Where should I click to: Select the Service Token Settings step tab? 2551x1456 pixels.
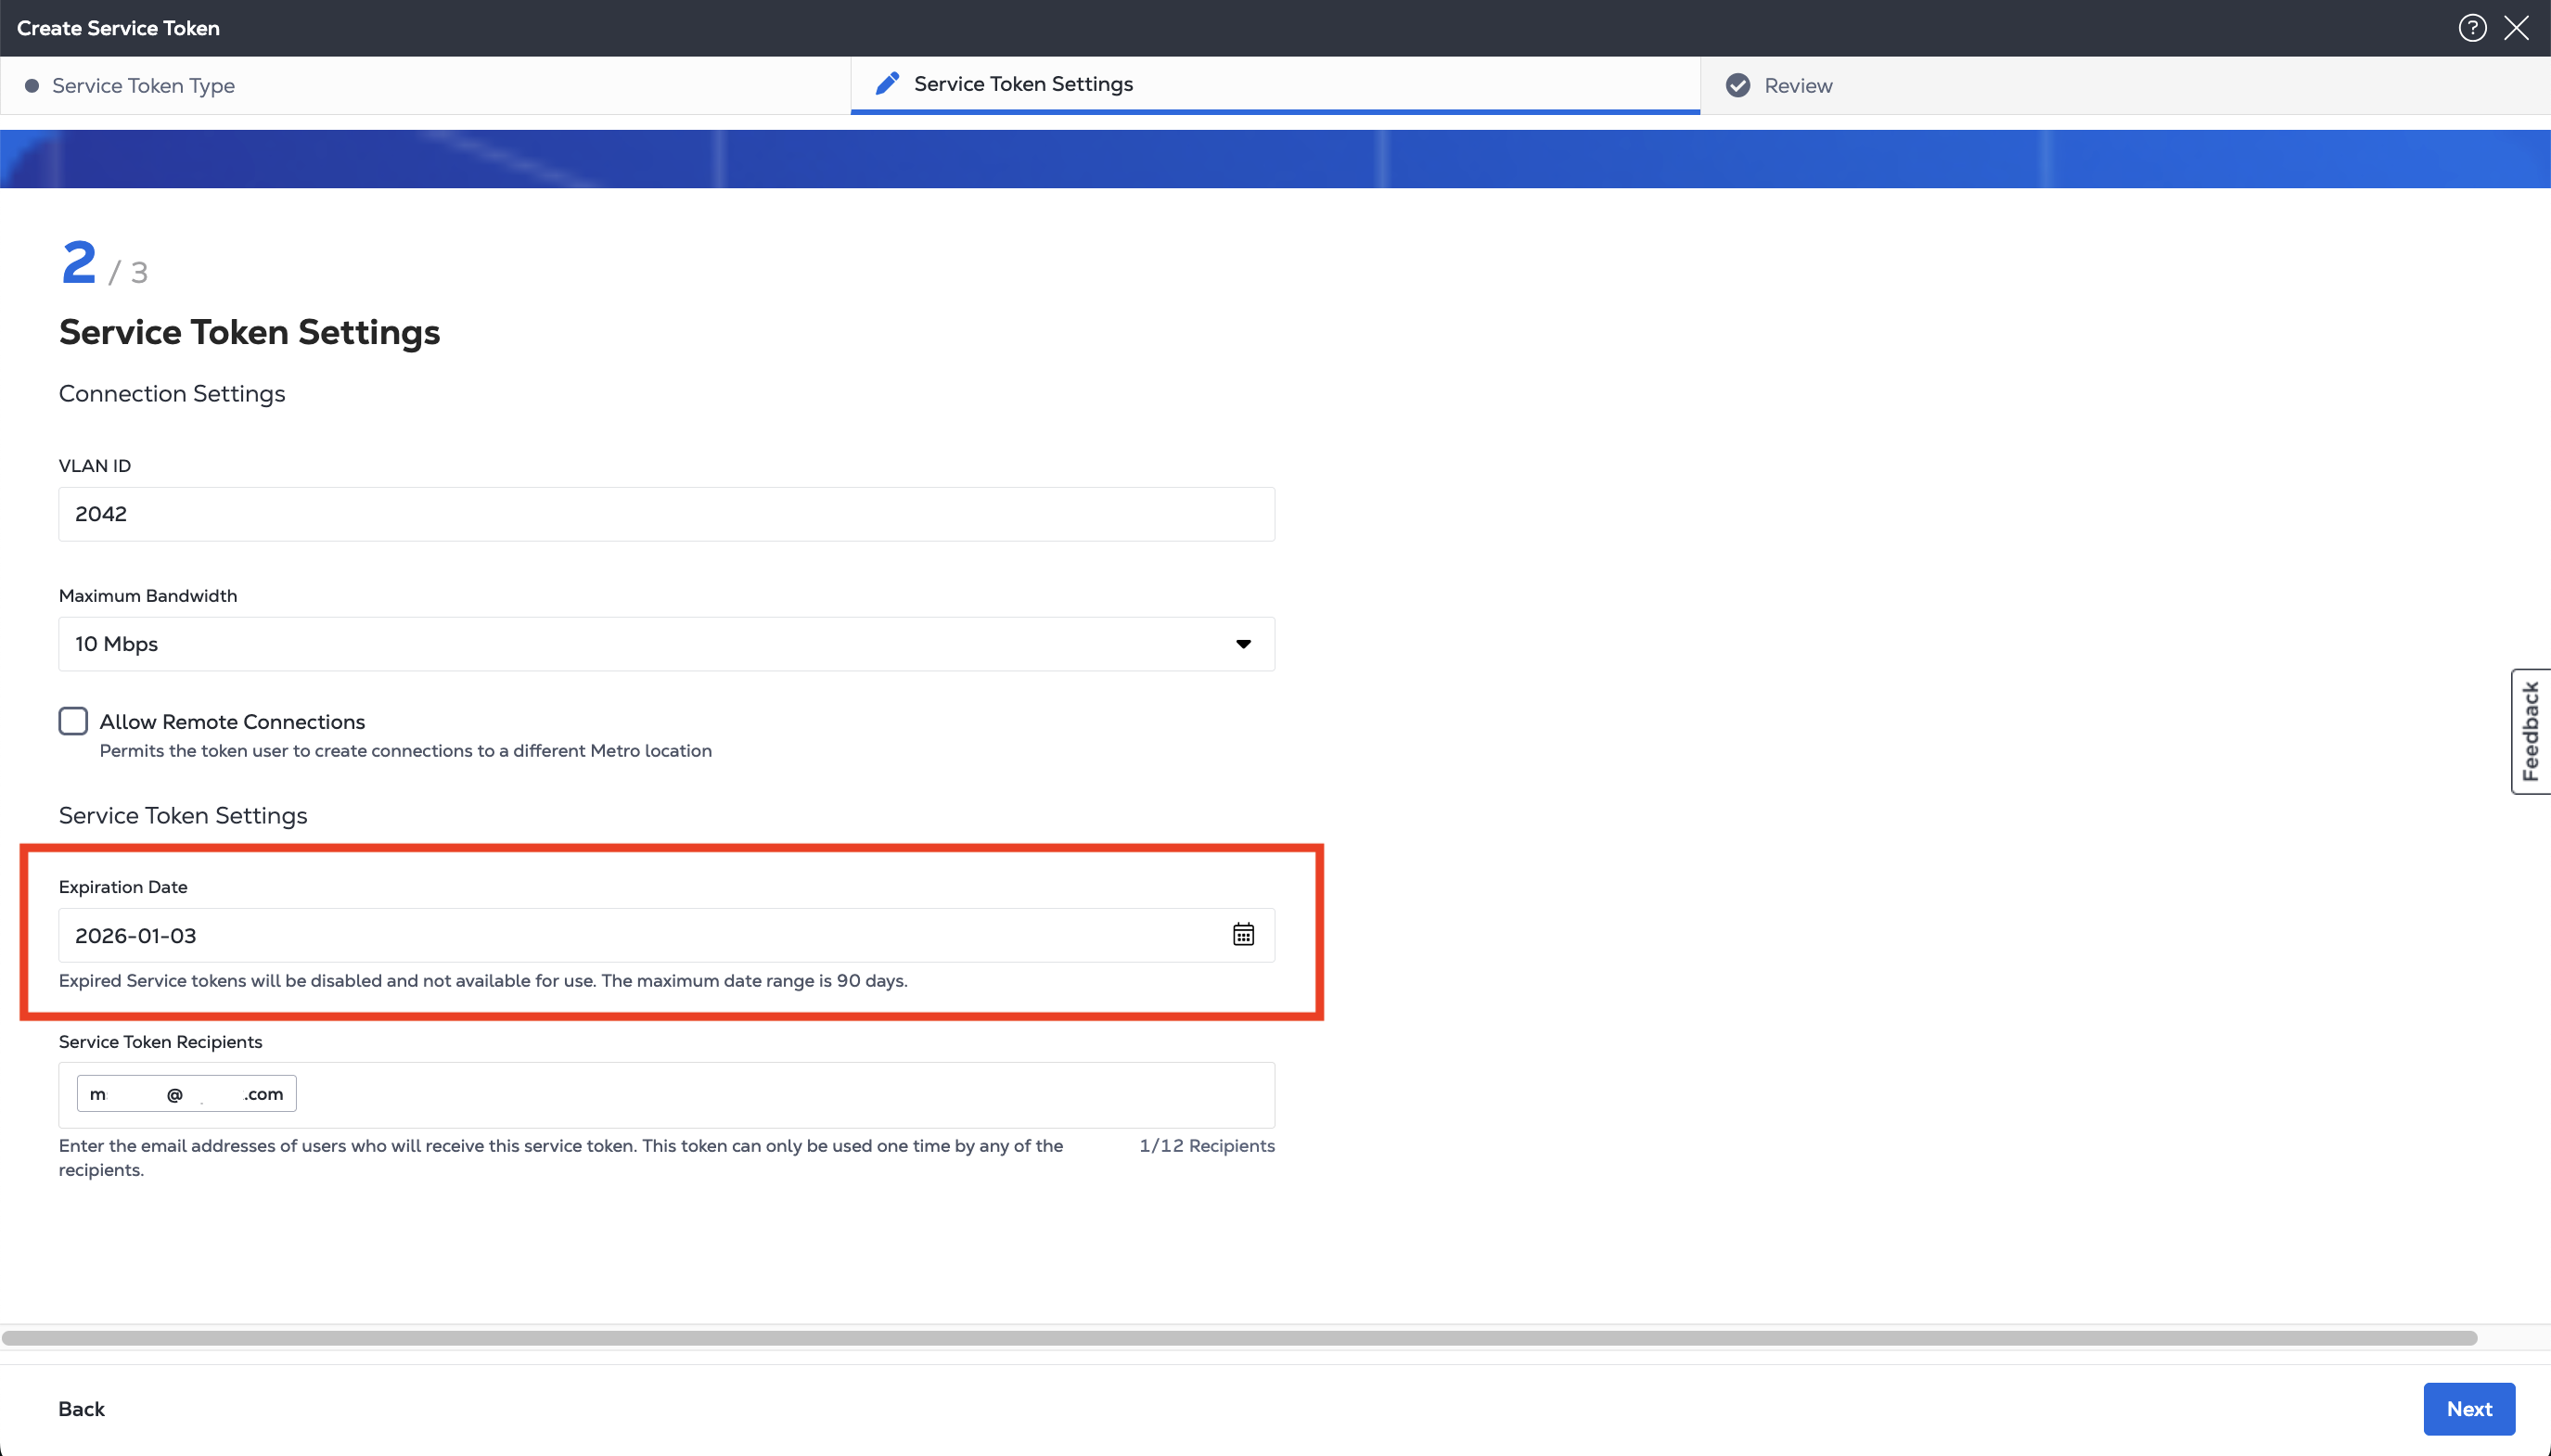tap(1023, 84)
